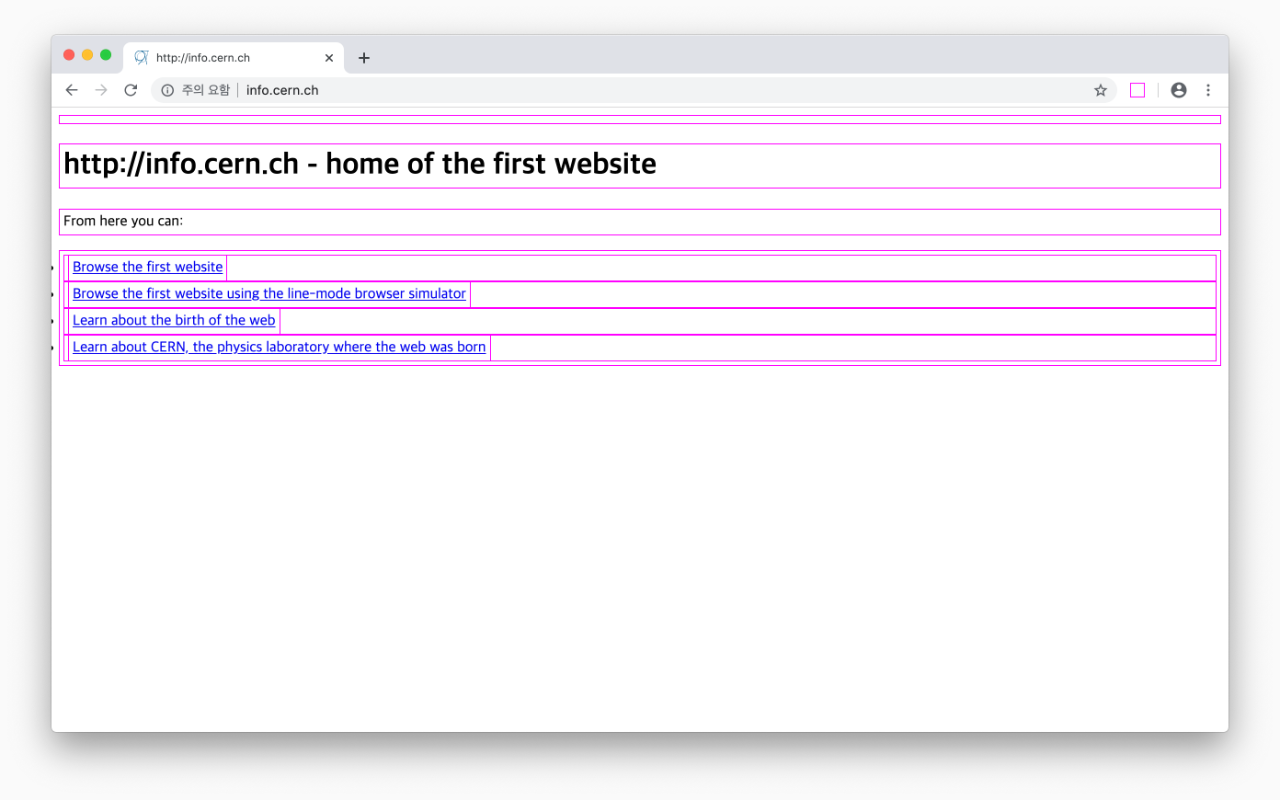Click the From here you can text

pyautogui.click(x=123, y=221)
